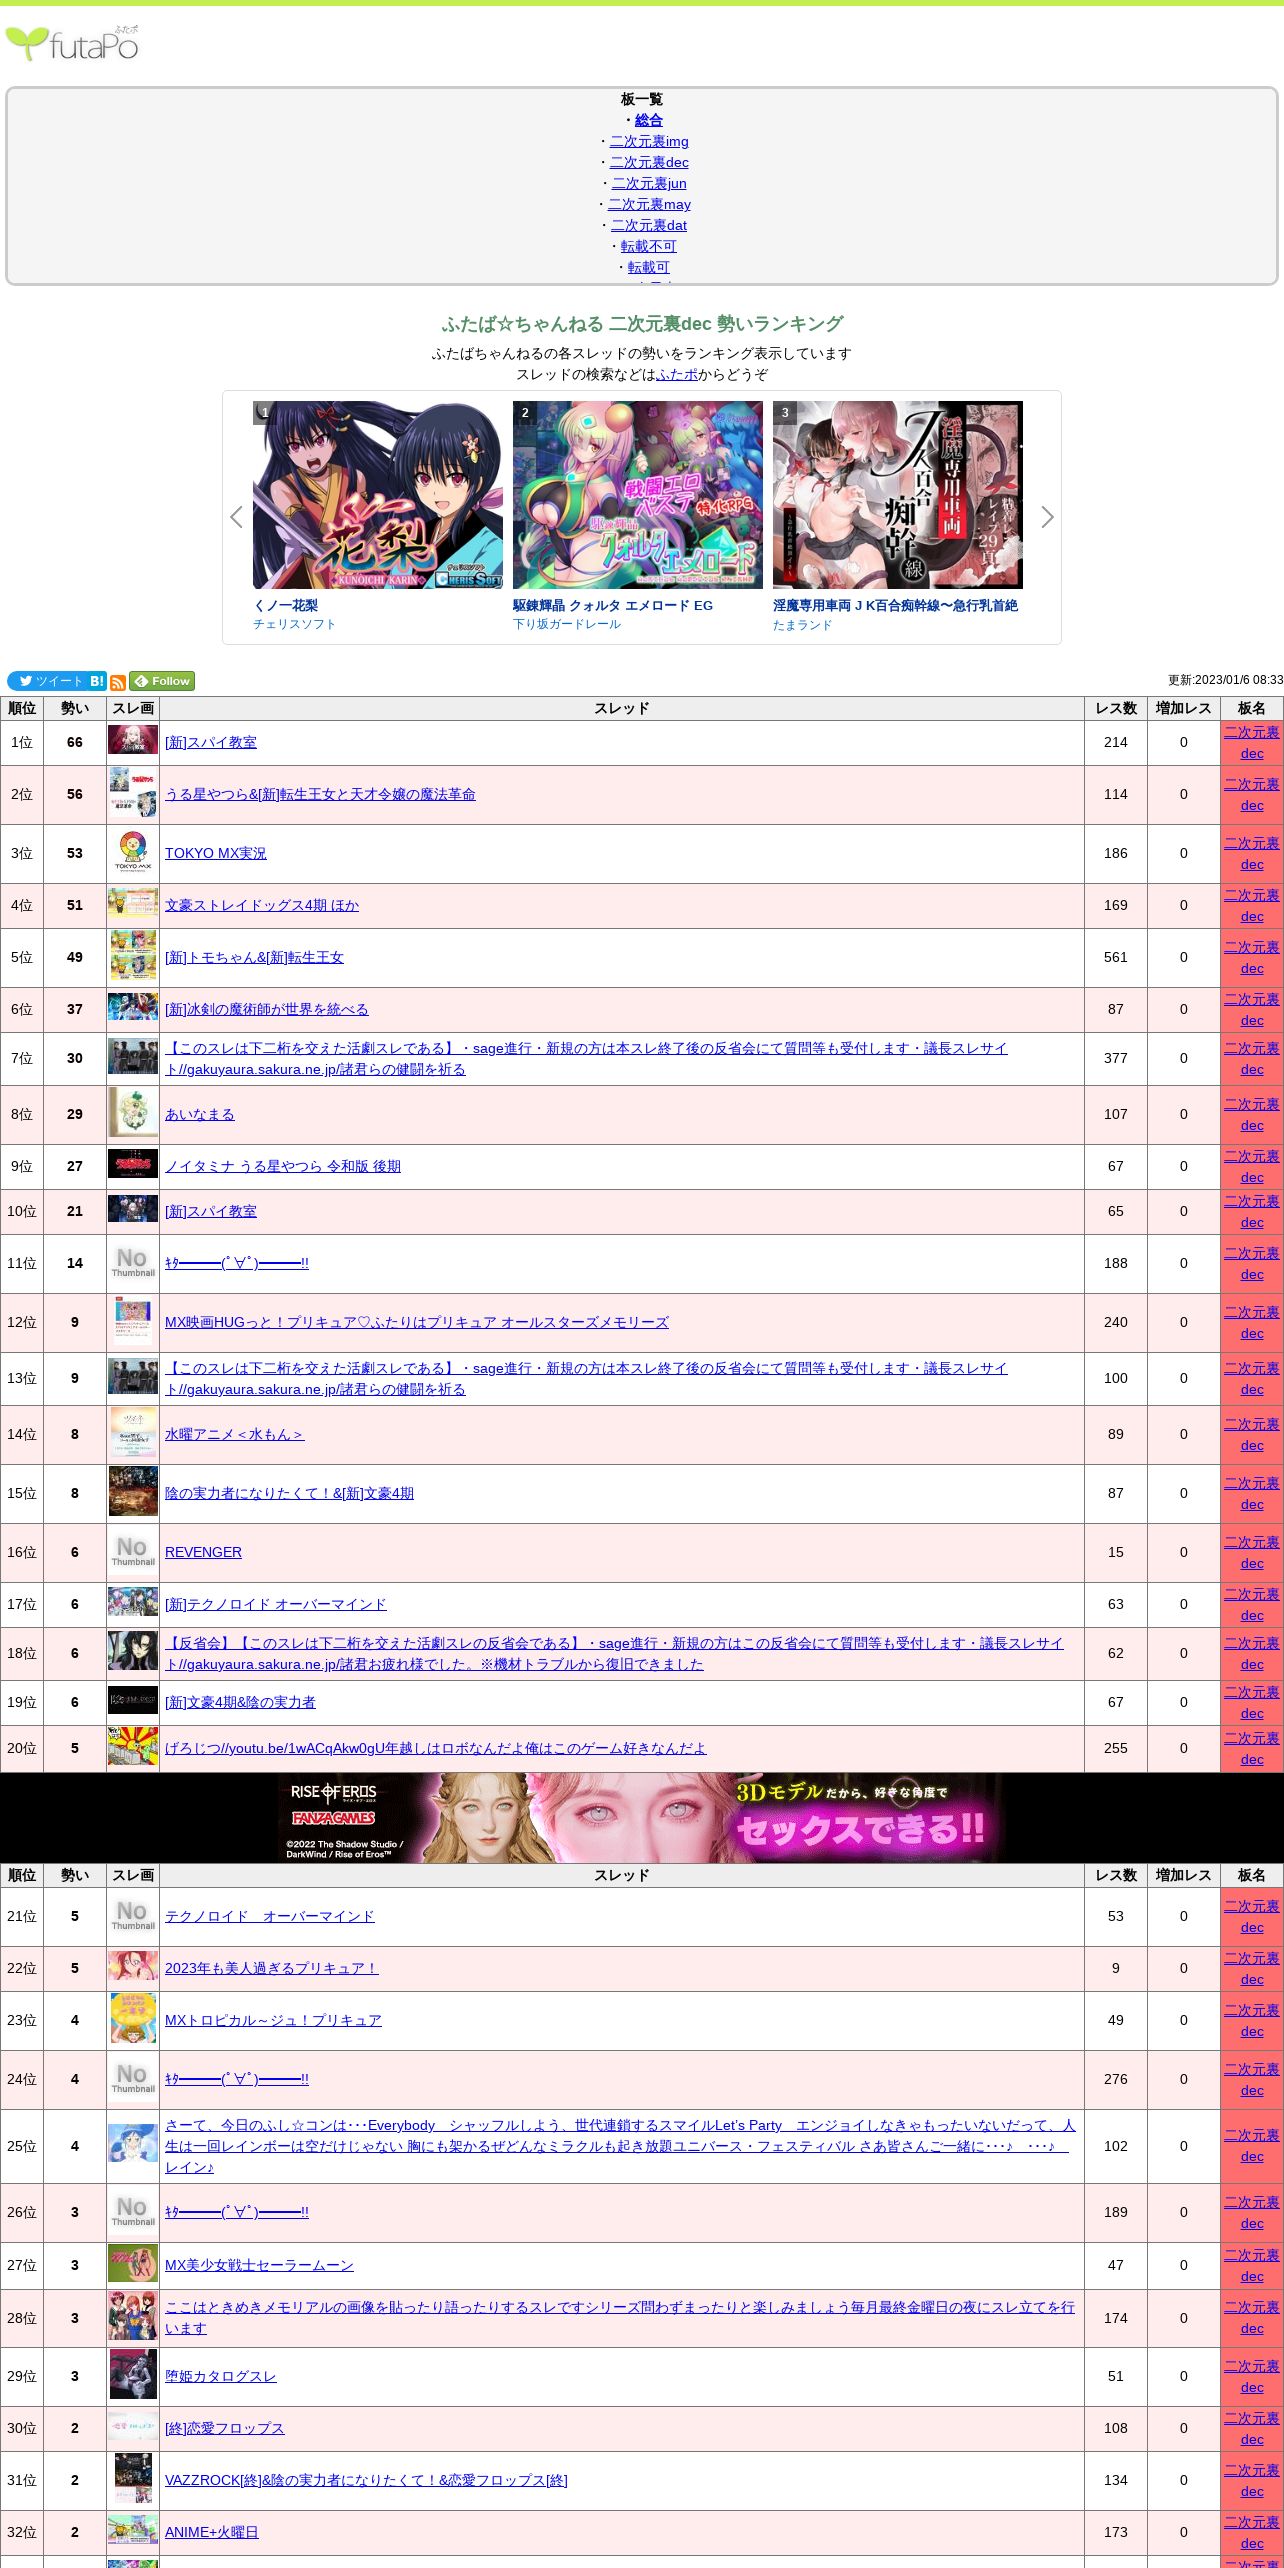Open ノイタミナ うる星やつら 令和版 後期 thread

pos(283,1166)
